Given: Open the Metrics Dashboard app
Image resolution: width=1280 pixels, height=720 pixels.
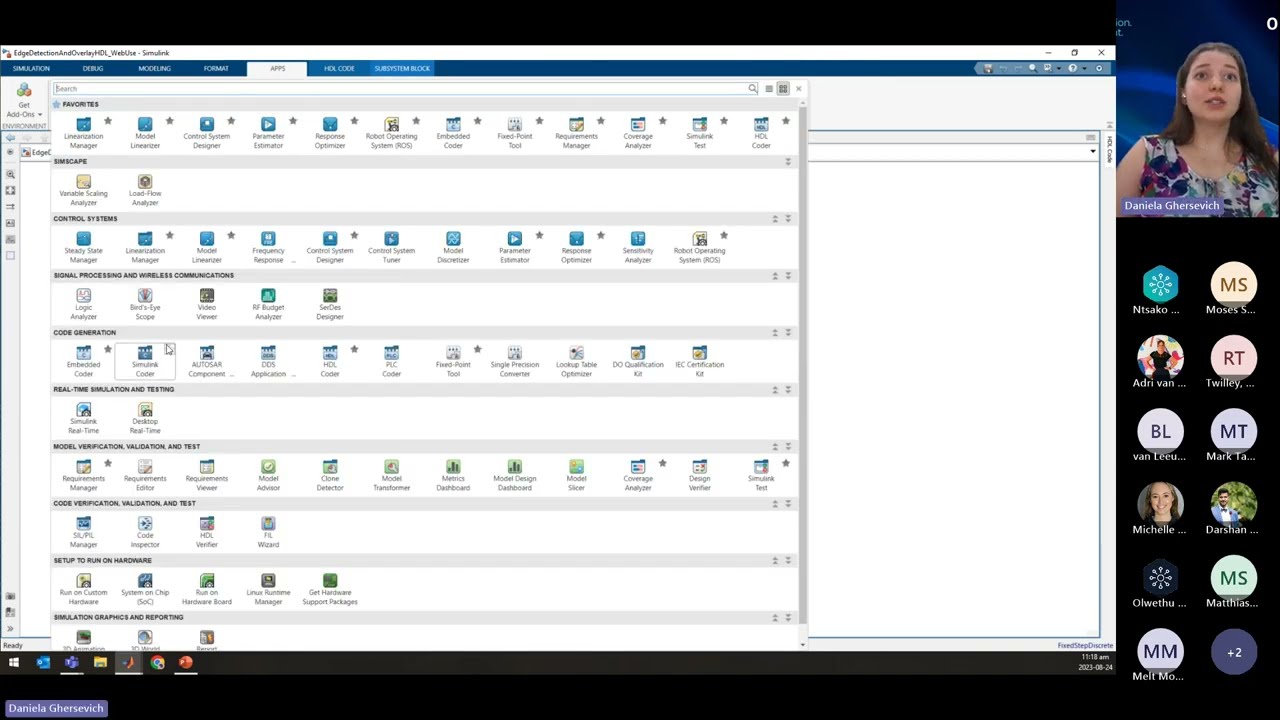Looking at the screenshot, I should pos(453,475).
